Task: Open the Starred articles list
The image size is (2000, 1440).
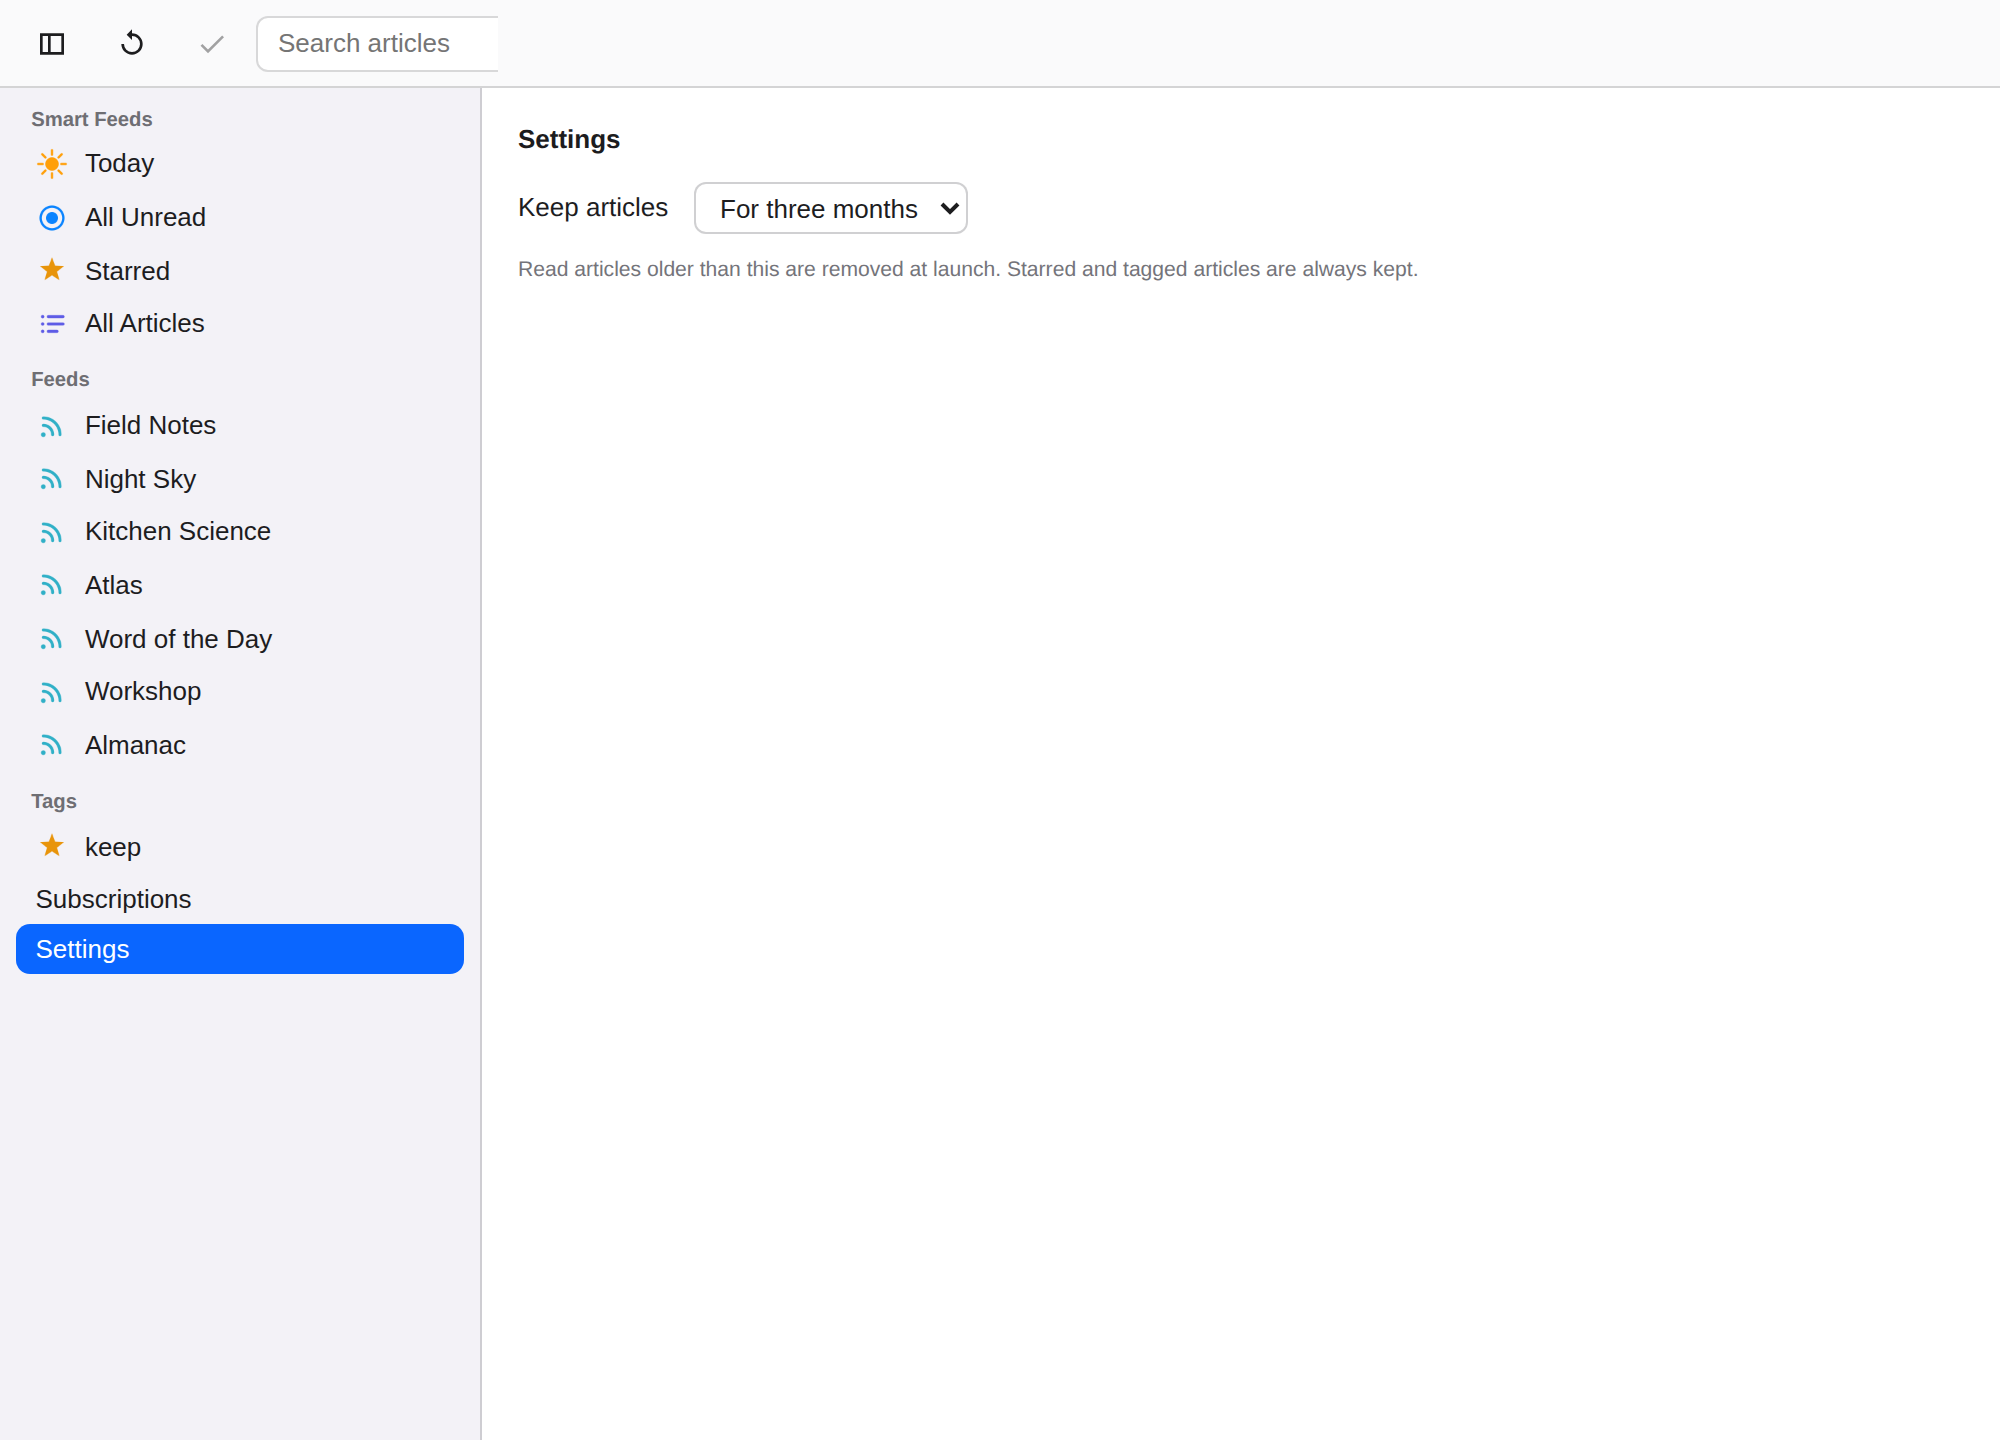Action: click(x=240, y=271)
